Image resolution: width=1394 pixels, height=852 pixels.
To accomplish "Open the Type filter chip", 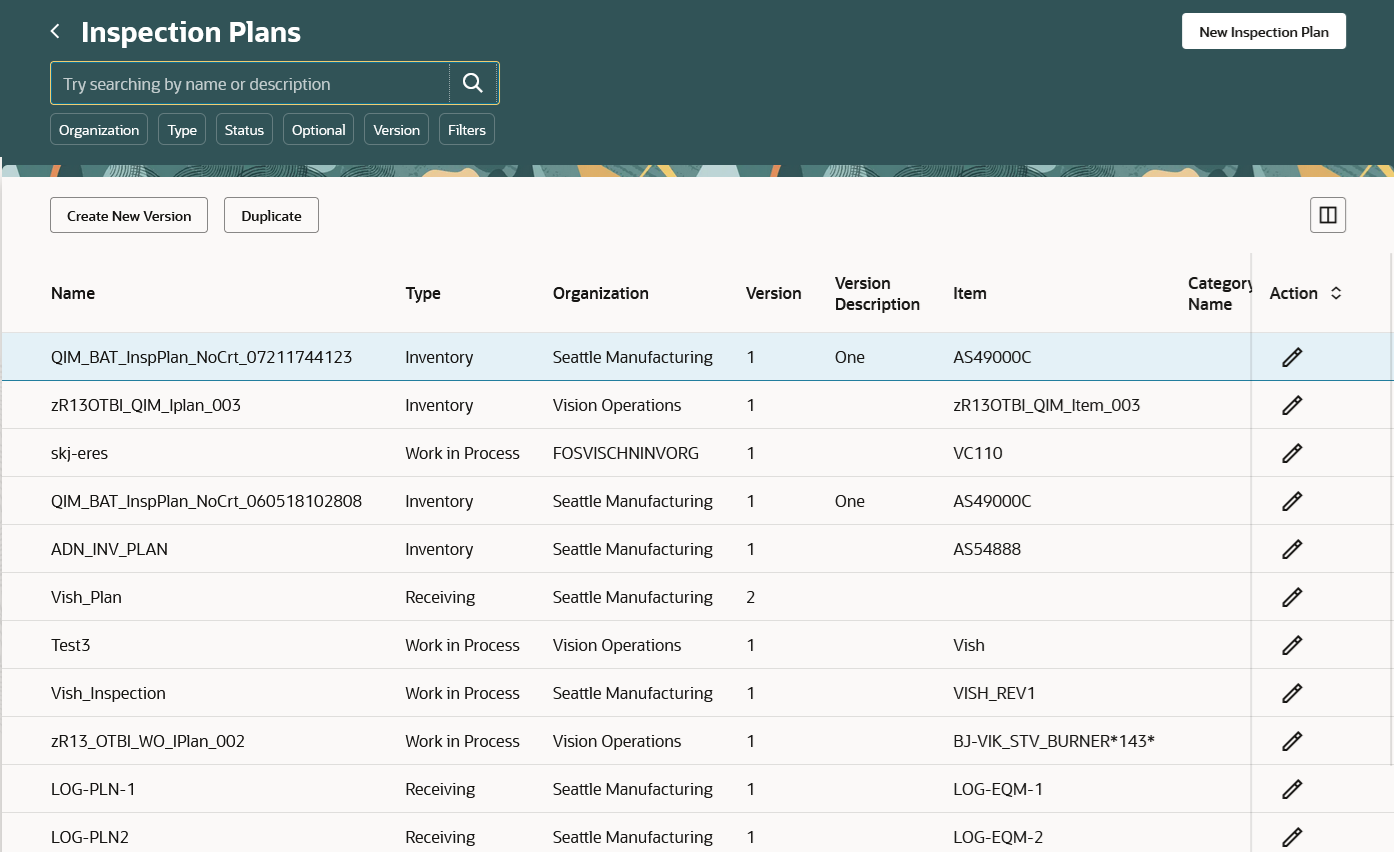I will tap(181, 129).
